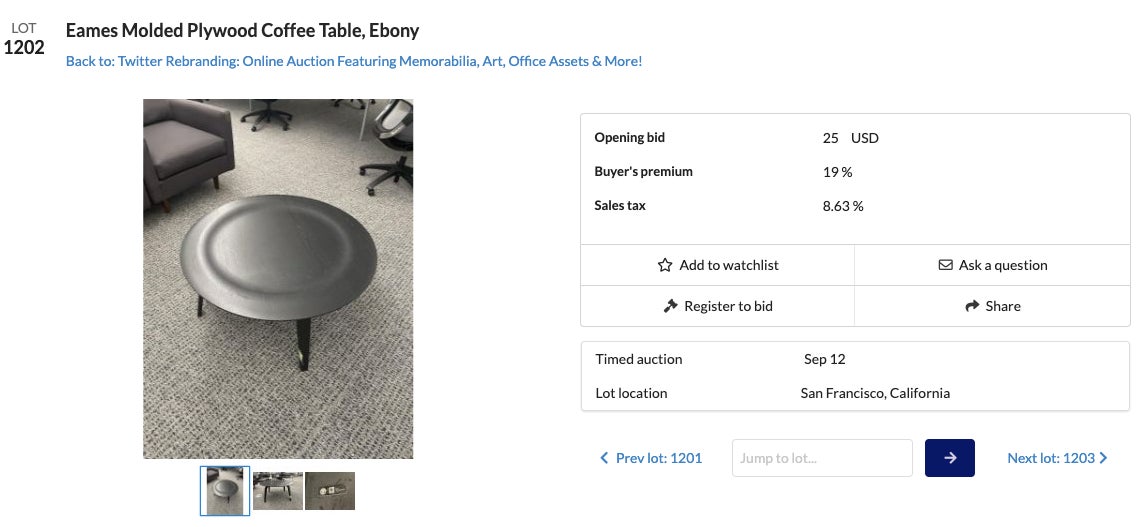Click the envelope icon for Ask a question
This screenshot has height=527, width=1137.
click(x=945, y=265)
